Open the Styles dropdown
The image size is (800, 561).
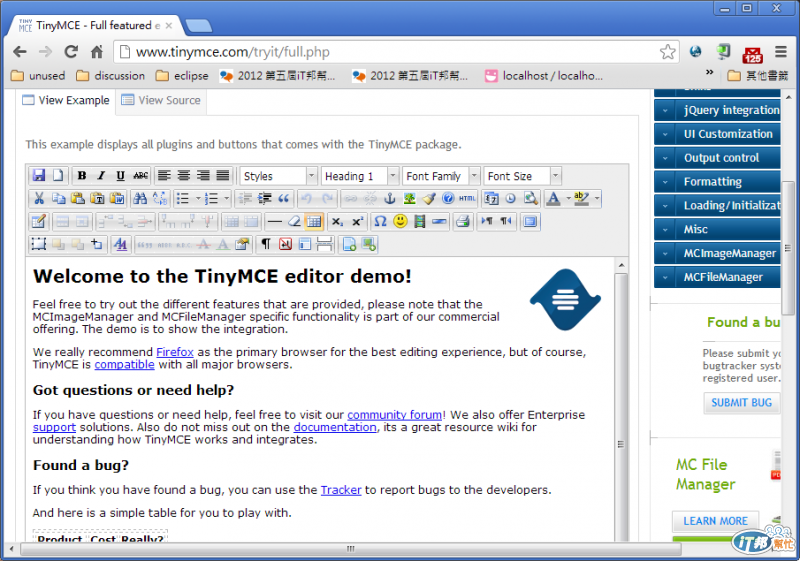(279, 176)
